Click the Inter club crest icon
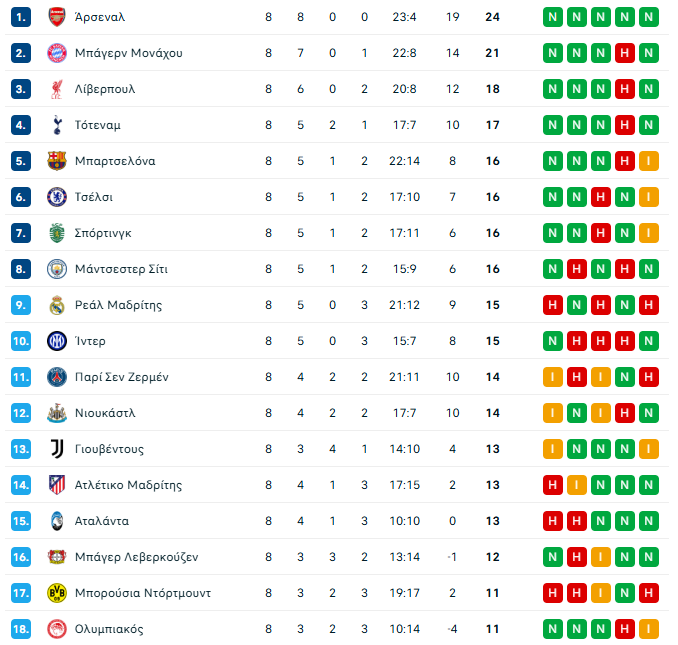 coord(56,341)
